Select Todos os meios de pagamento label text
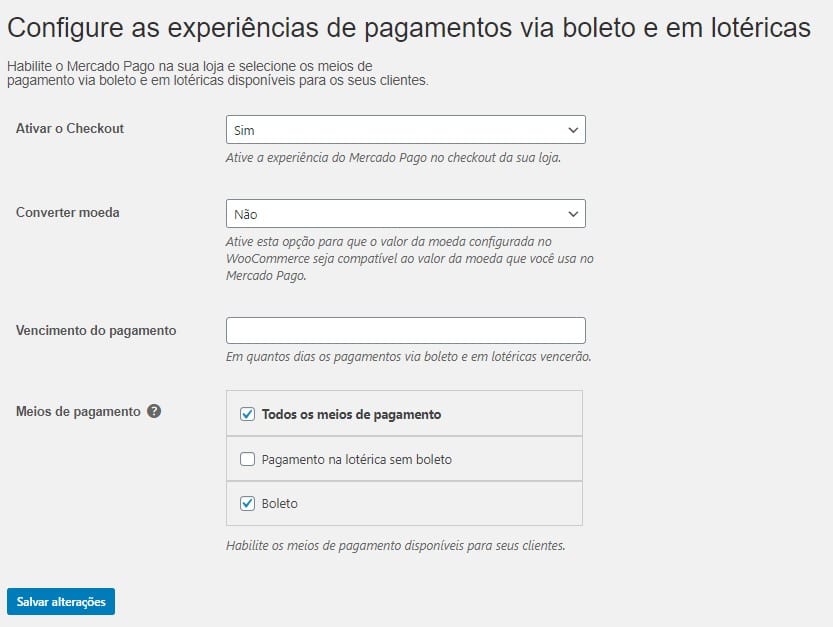Screen dimensions: 833x627 [351, 414]
